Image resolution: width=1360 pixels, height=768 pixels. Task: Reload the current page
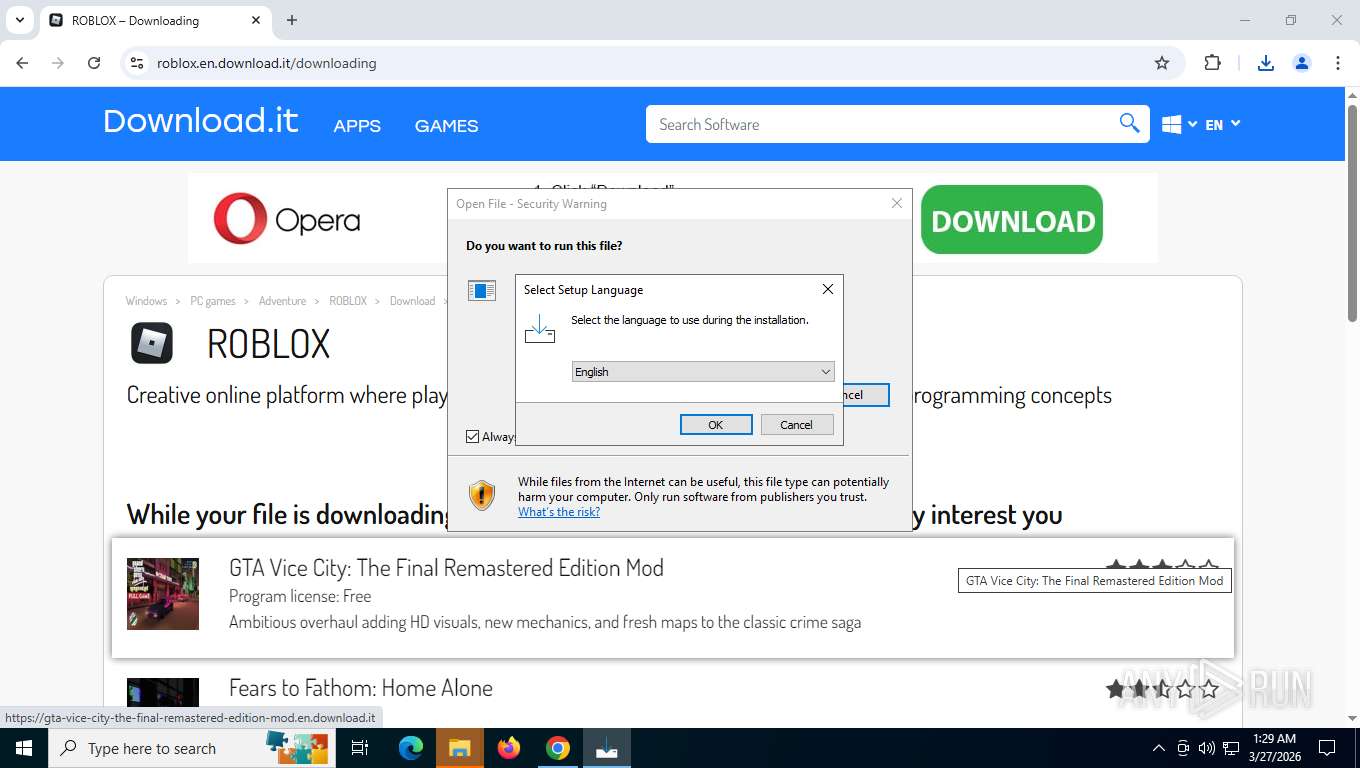click(x=94, y=63)
